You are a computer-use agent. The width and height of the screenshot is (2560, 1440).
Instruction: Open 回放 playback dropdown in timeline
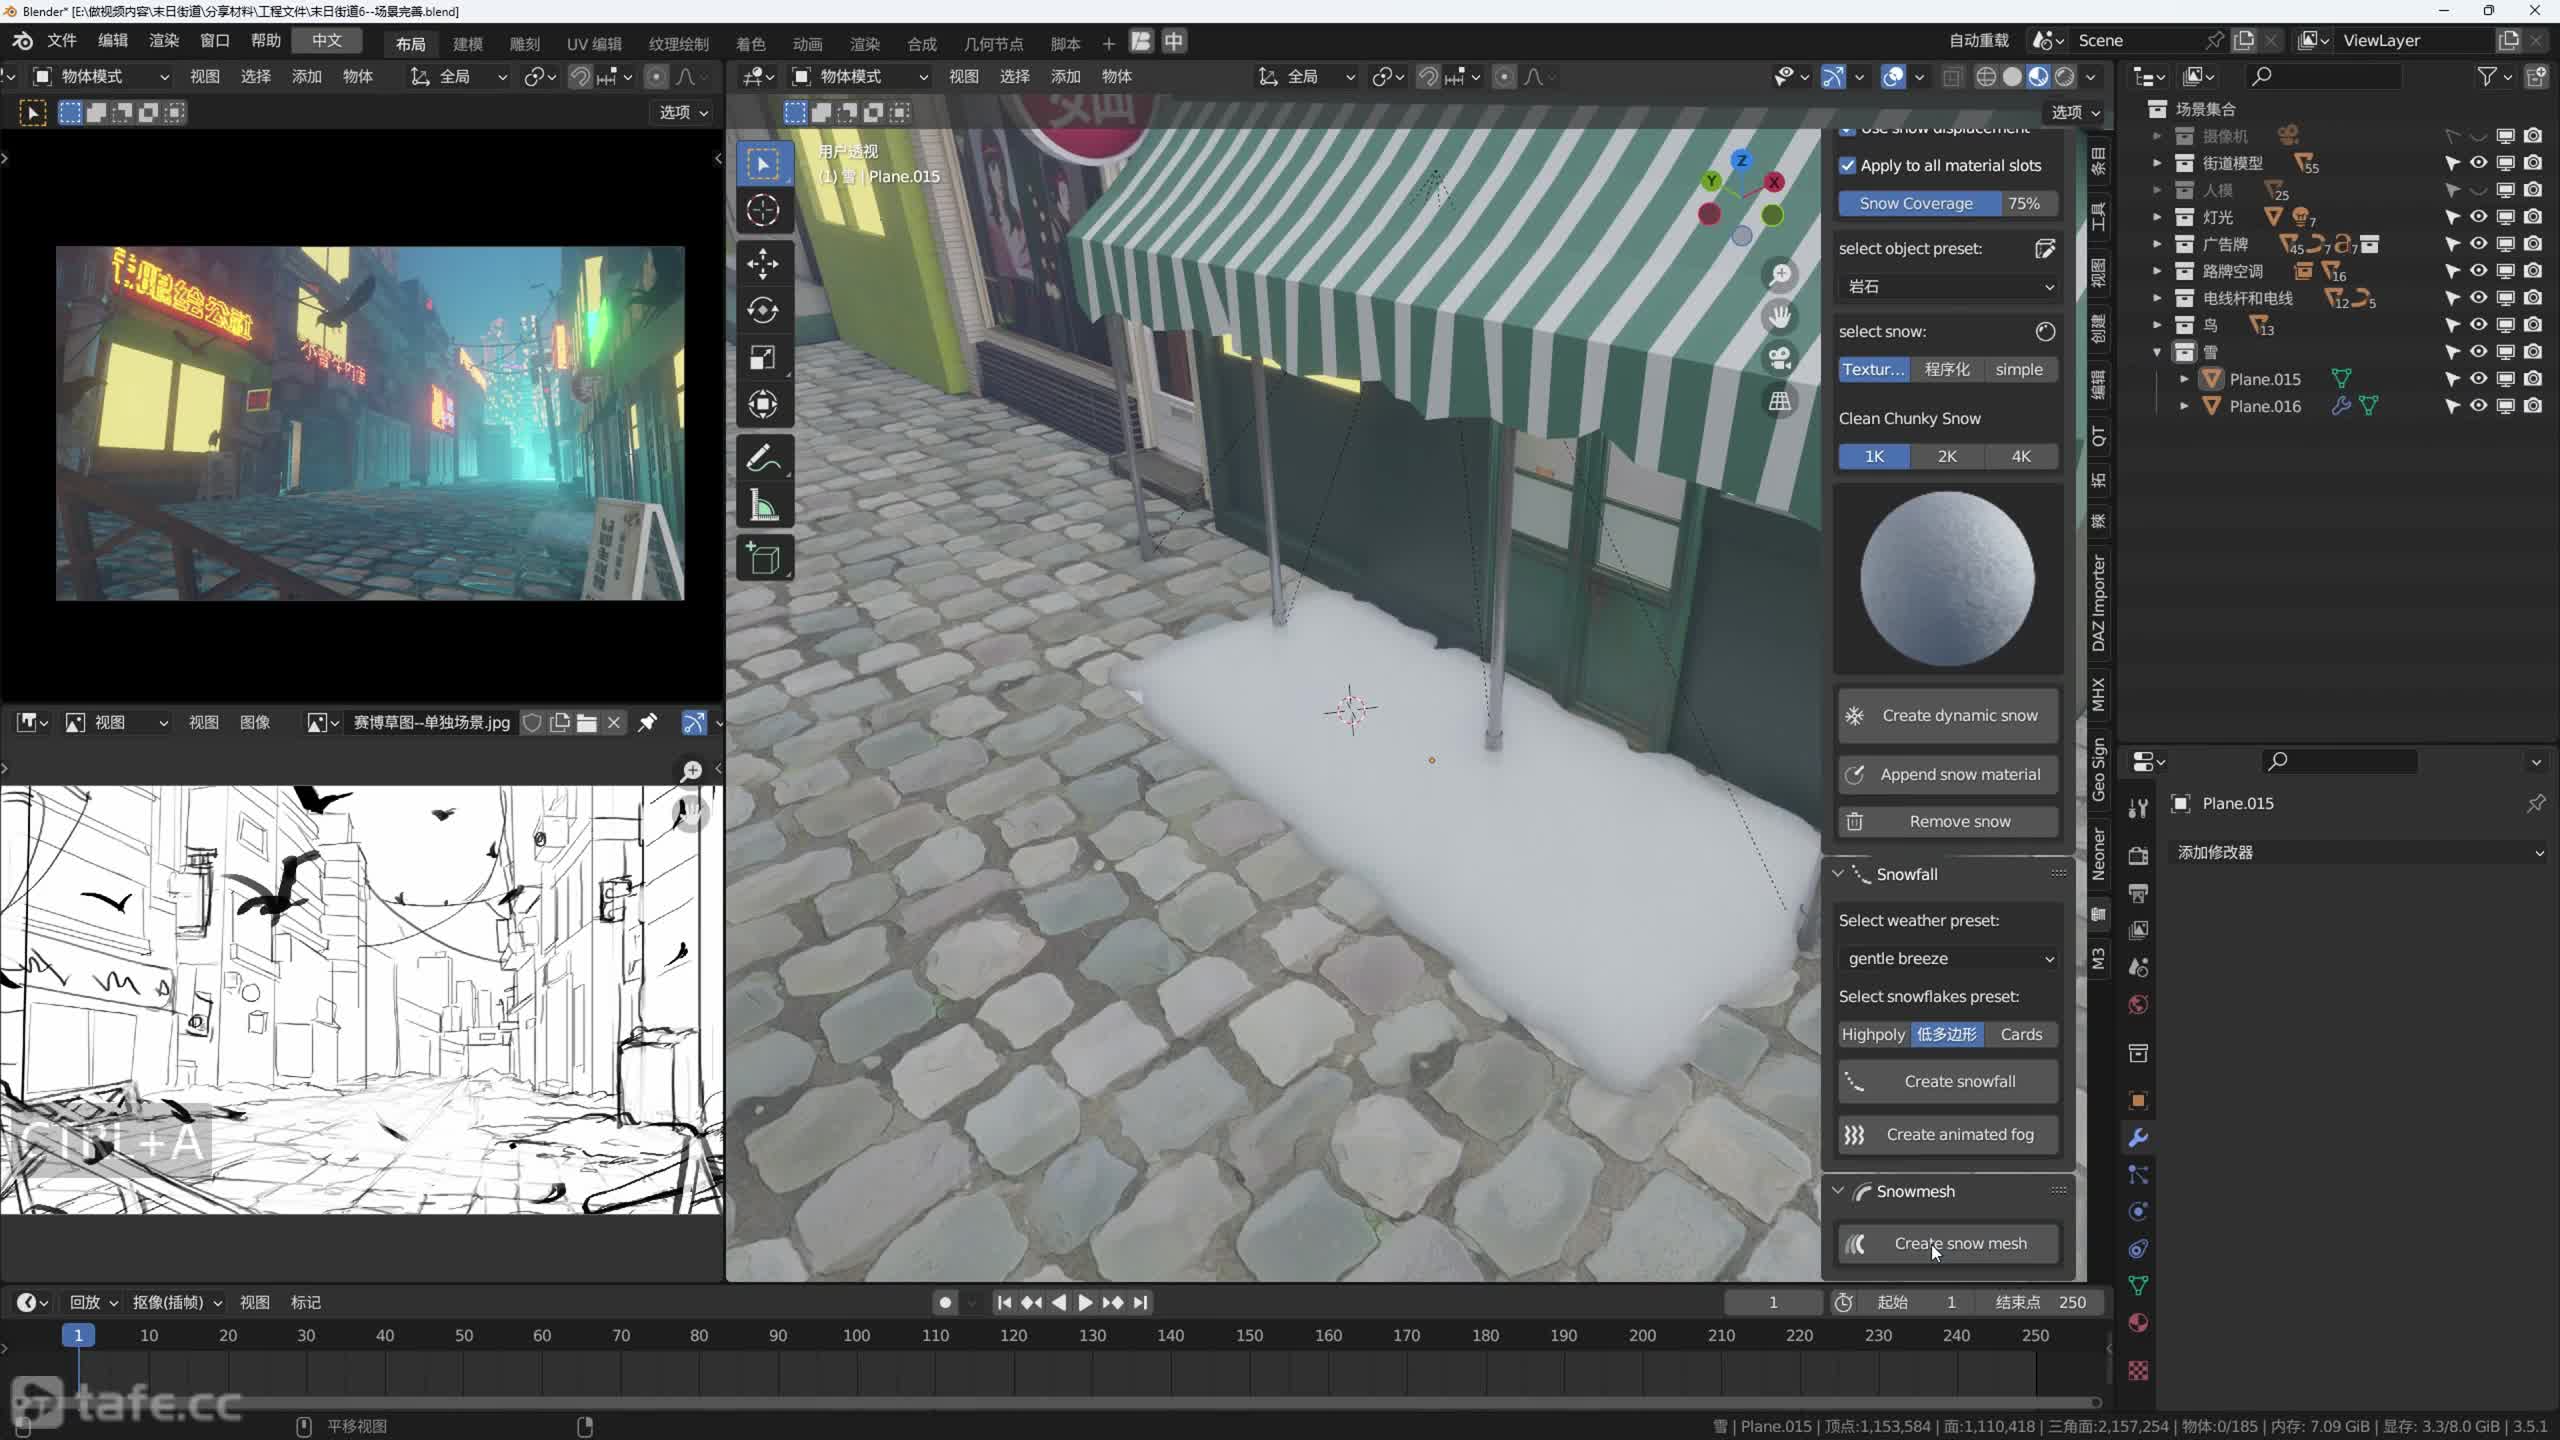click(94, 1303)
